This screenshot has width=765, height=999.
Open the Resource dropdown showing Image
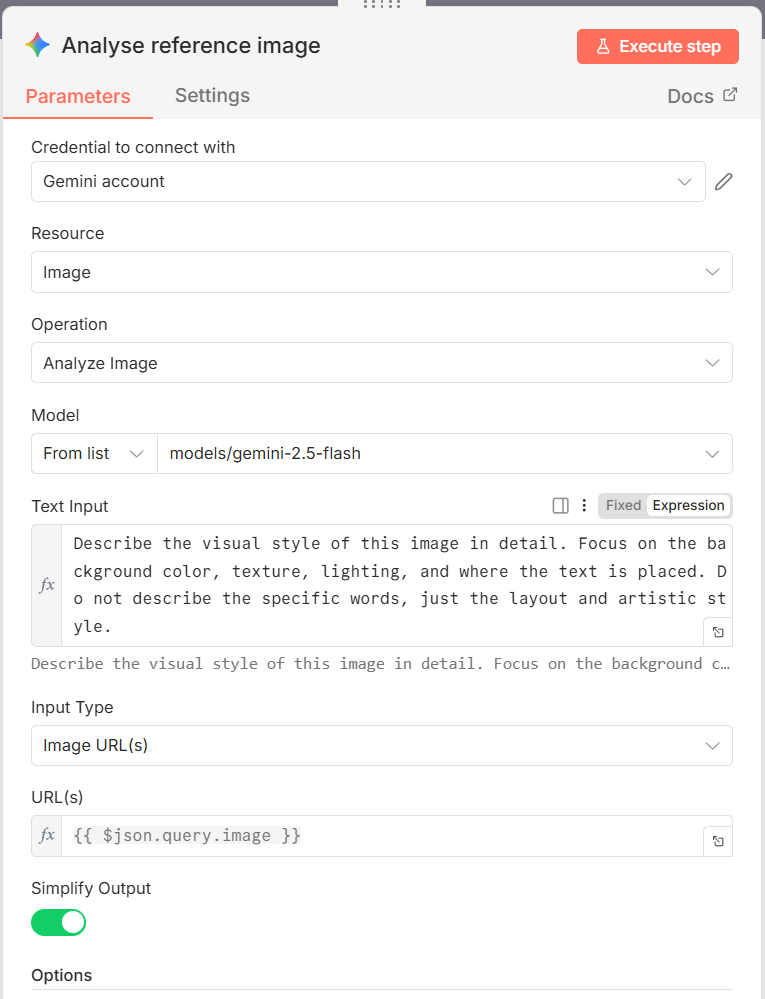point(381,272)
